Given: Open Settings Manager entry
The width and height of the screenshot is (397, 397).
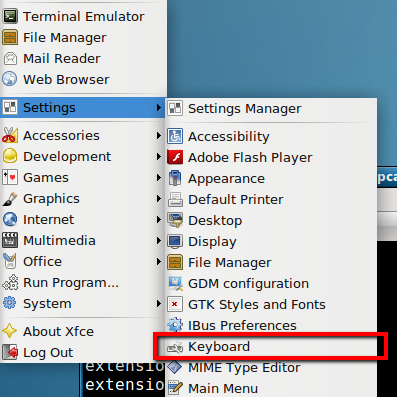Looking at the screenshot, I should point(271,108).
